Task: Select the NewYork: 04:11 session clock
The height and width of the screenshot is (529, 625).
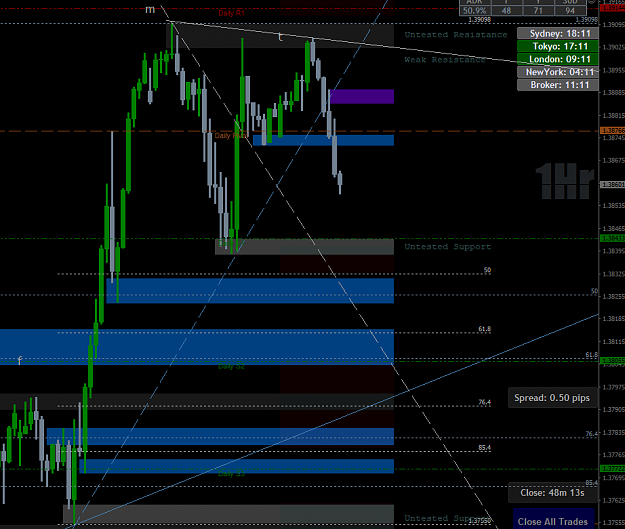Action: tap(558, 72)
